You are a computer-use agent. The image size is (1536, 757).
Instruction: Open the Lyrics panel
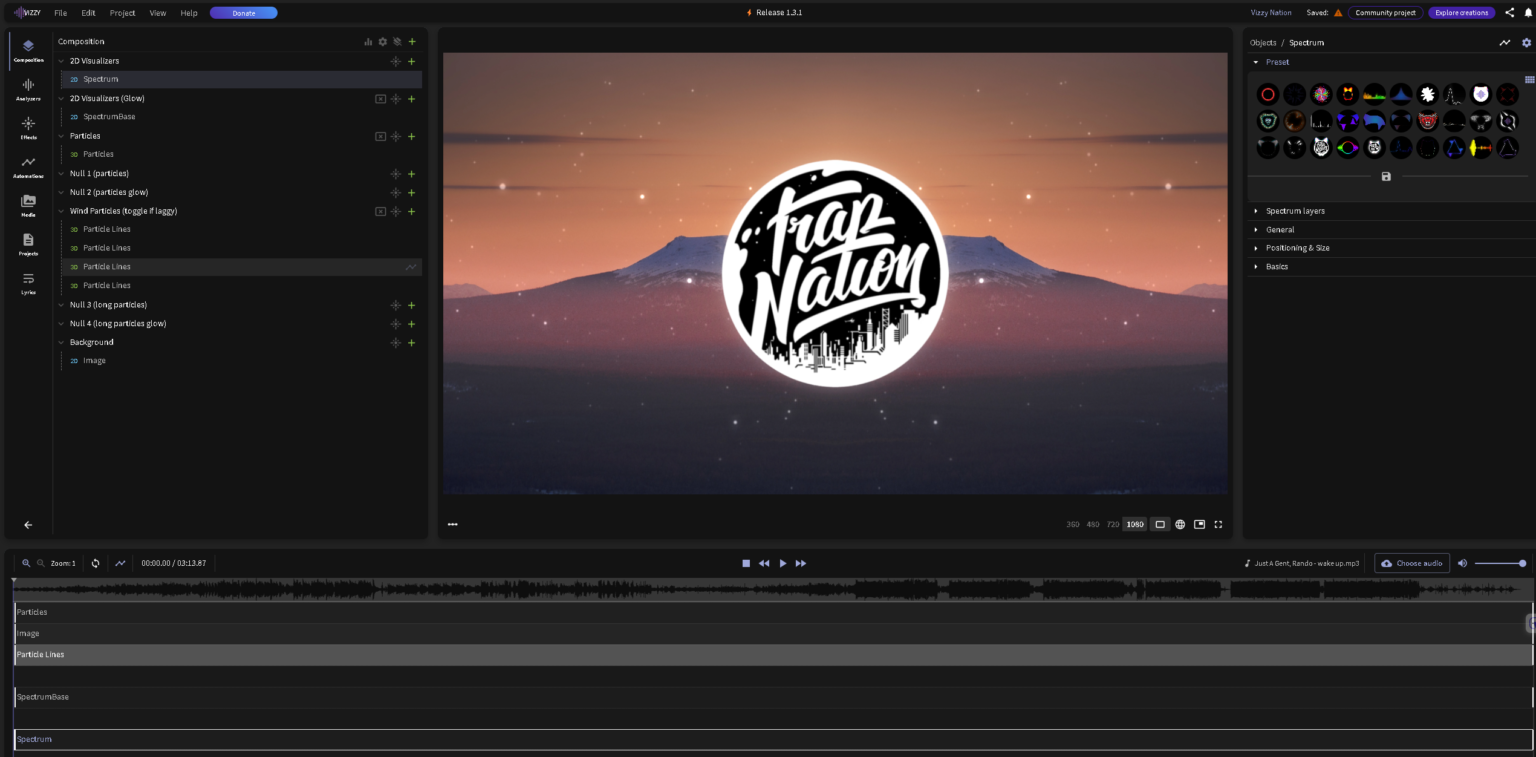(x=28, y=283)
